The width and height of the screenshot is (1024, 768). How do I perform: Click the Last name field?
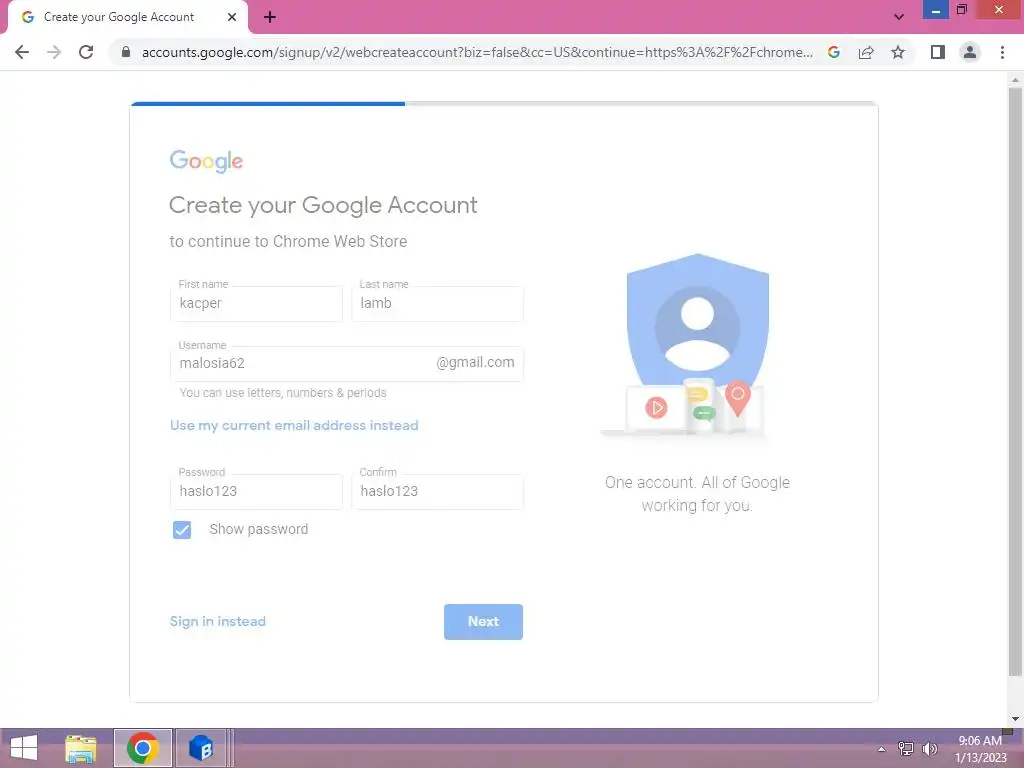[x=438, y=304]
